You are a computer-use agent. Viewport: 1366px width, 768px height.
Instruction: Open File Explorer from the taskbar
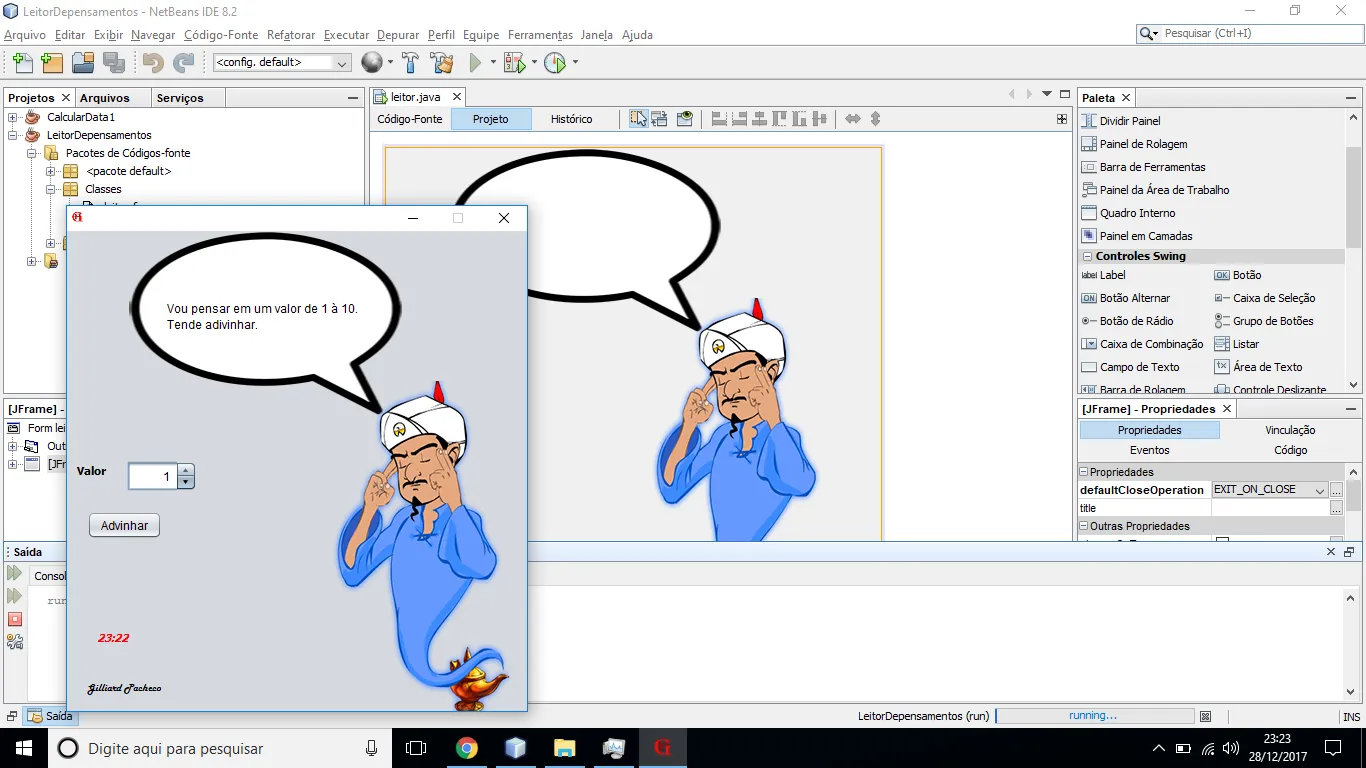point(565,748)
